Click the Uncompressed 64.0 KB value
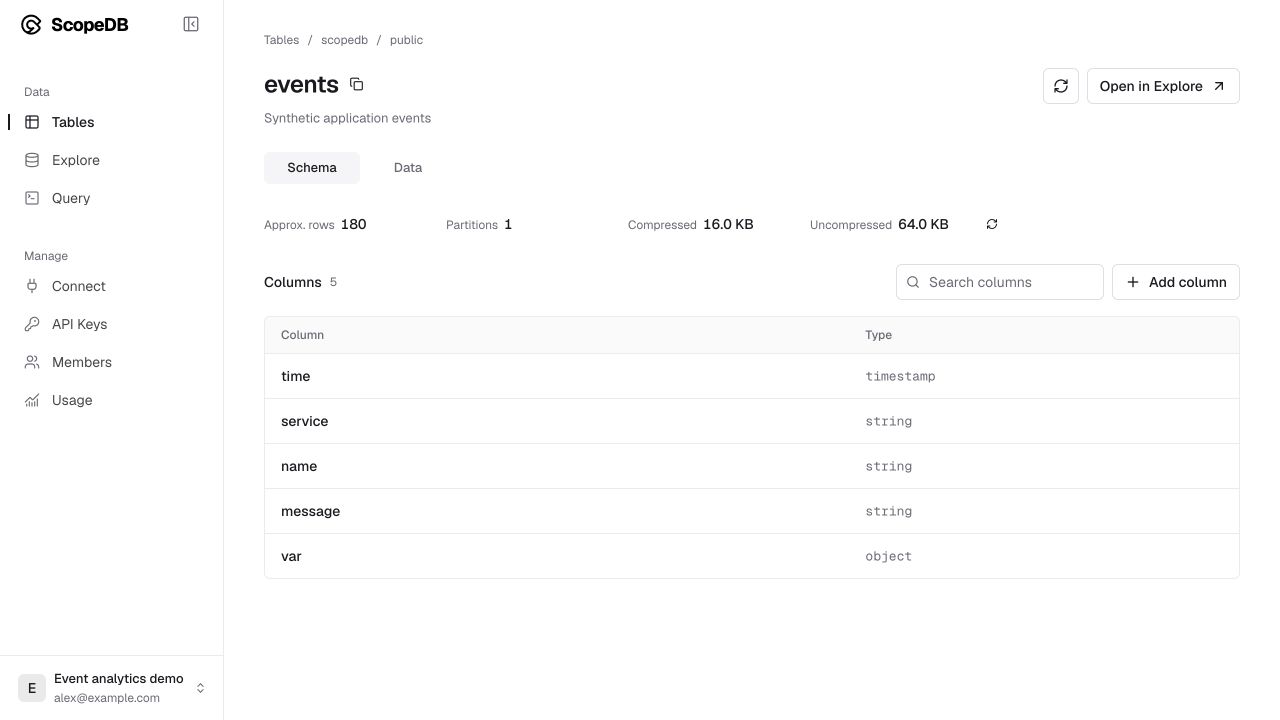The image size is (1280, 720). [923, 224]
